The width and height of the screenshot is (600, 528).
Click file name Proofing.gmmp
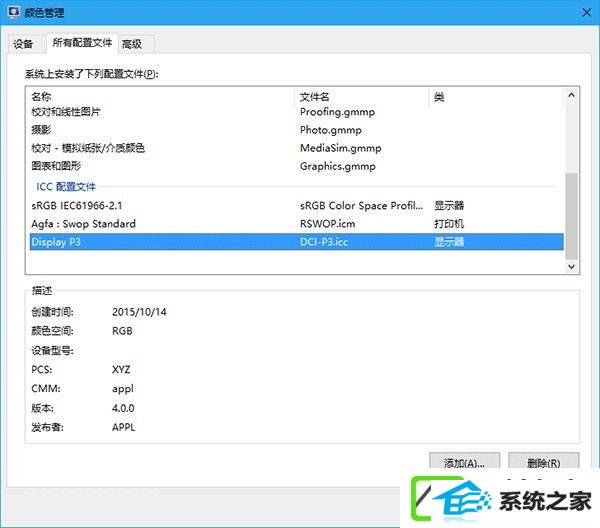coord(338,112)
